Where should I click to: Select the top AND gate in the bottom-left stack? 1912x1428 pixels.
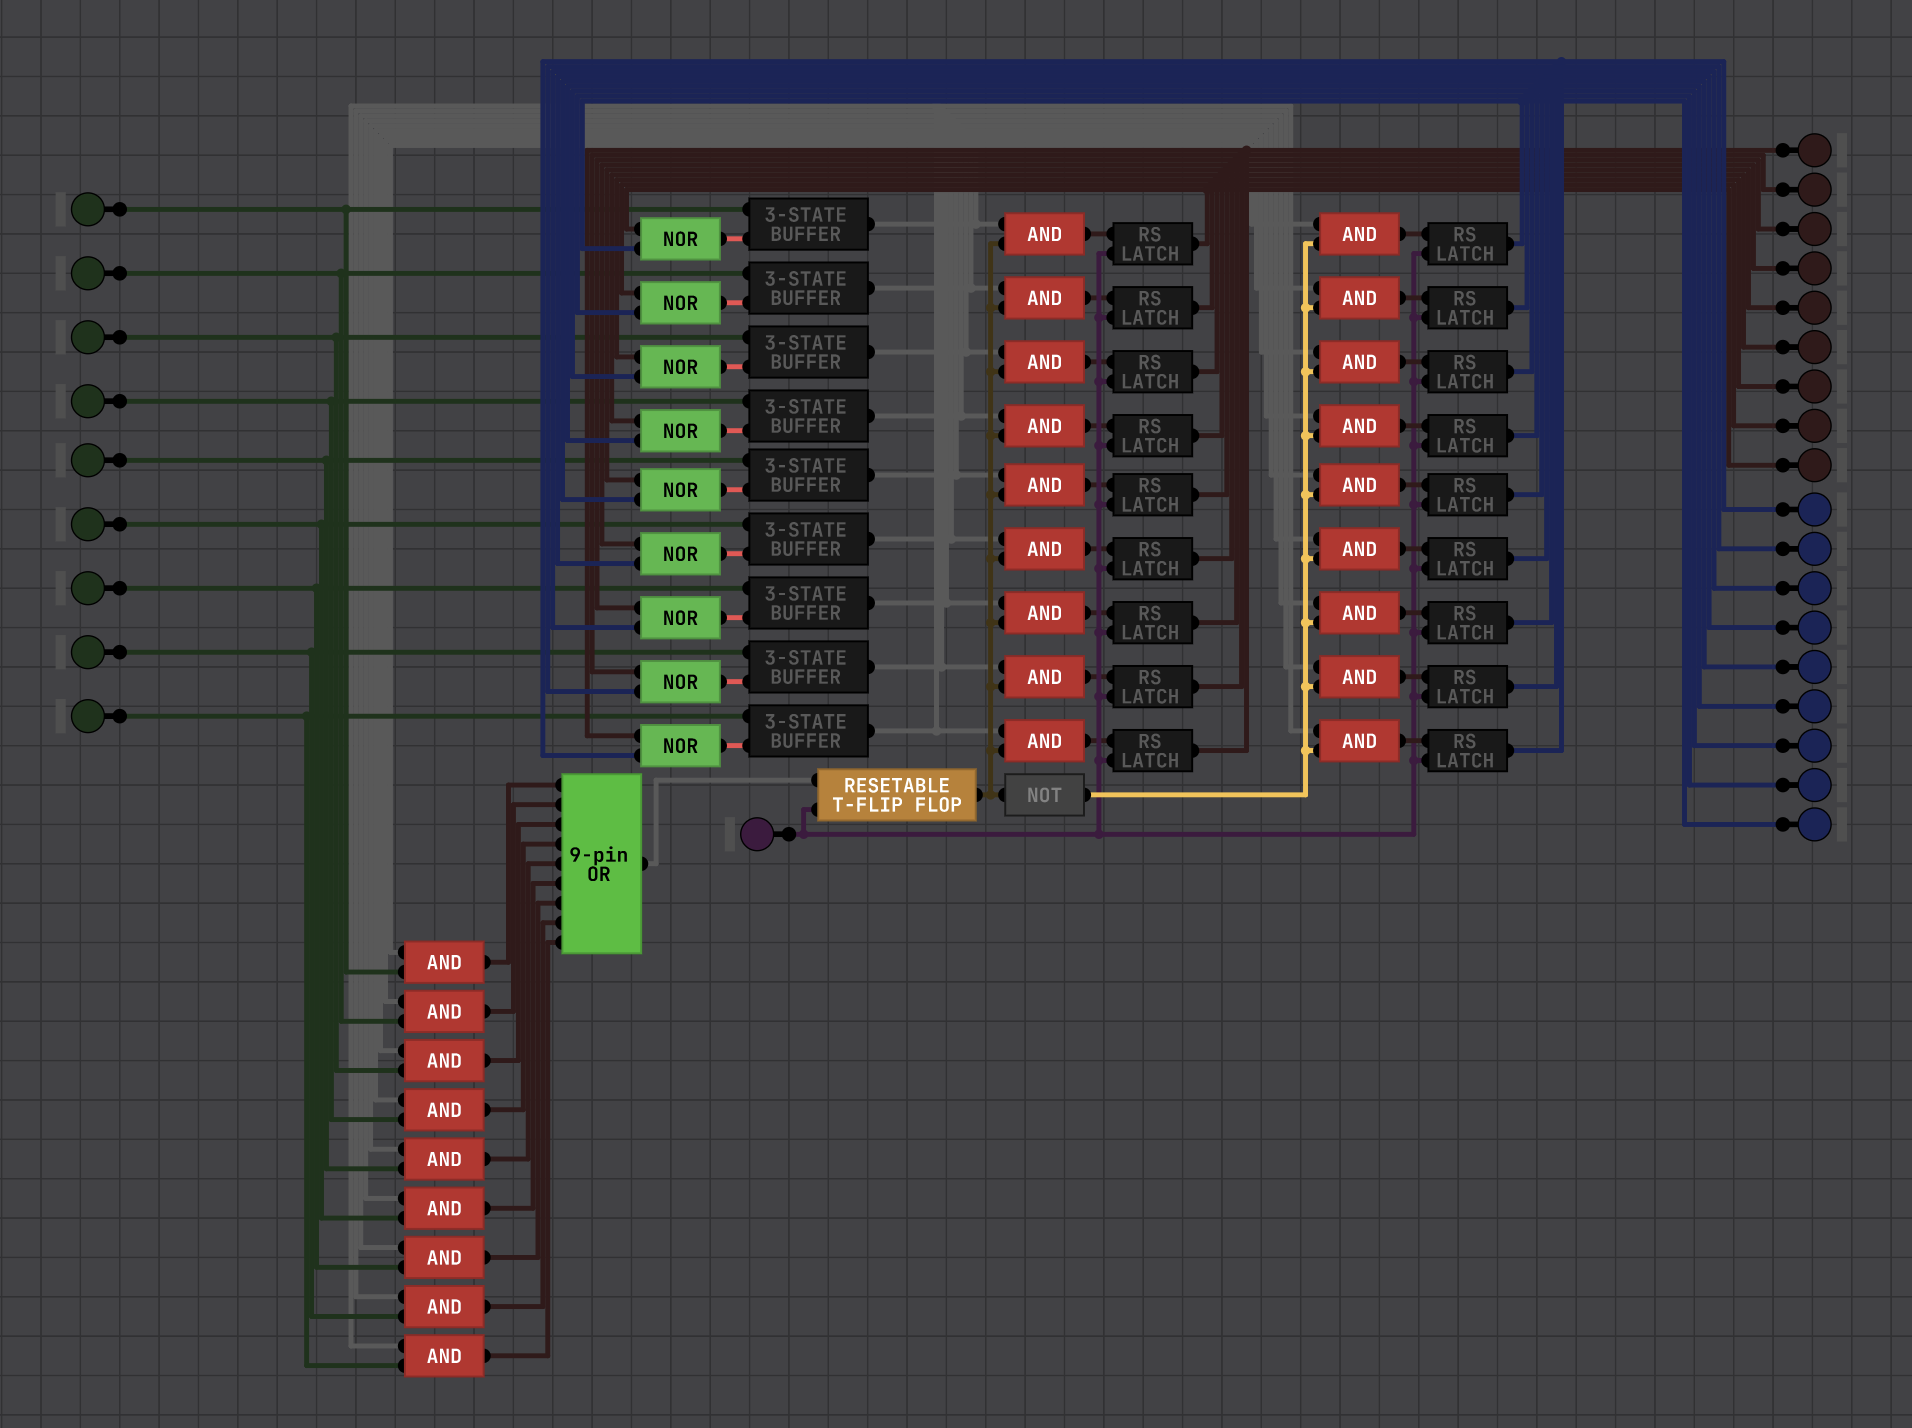[444, 962]
